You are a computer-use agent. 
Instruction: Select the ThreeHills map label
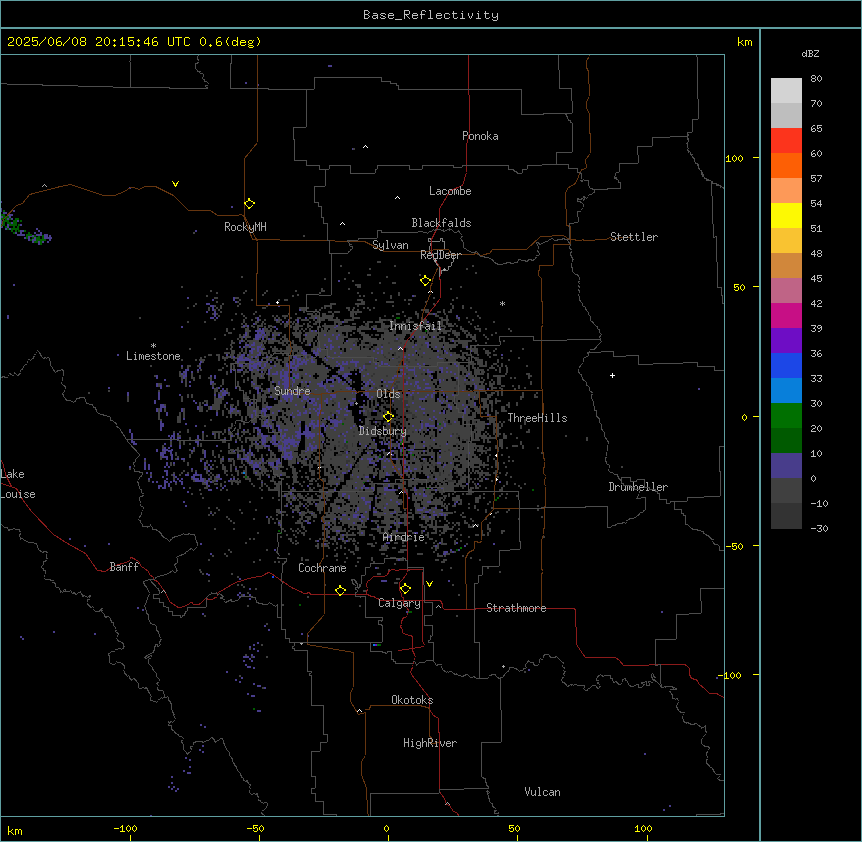537,418
